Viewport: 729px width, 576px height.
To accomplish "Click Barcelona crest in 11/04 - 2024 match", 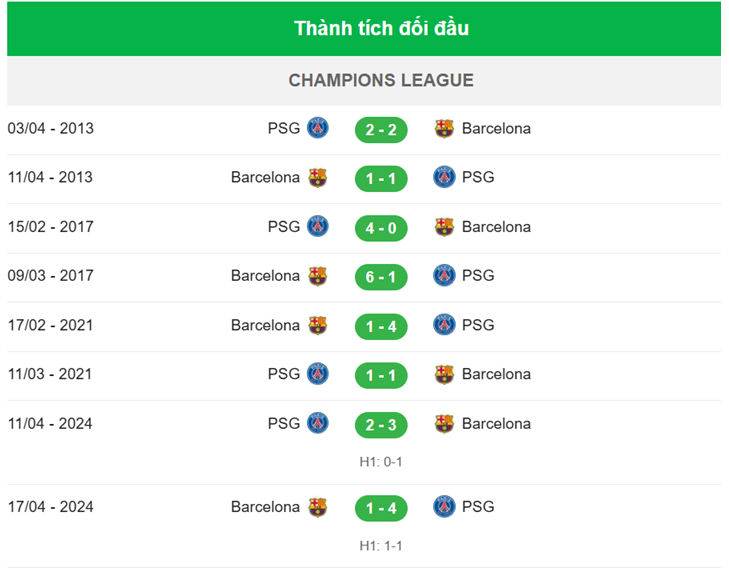I will pyautogui.click(x=444, y=424).
